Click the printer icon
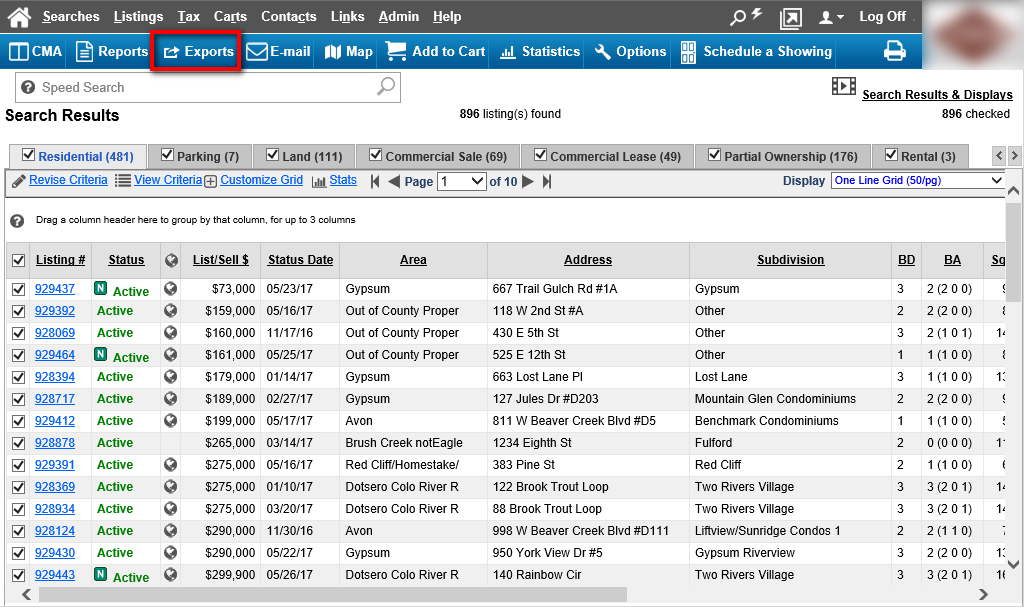The image size is (1024, 607). [895, 51]
